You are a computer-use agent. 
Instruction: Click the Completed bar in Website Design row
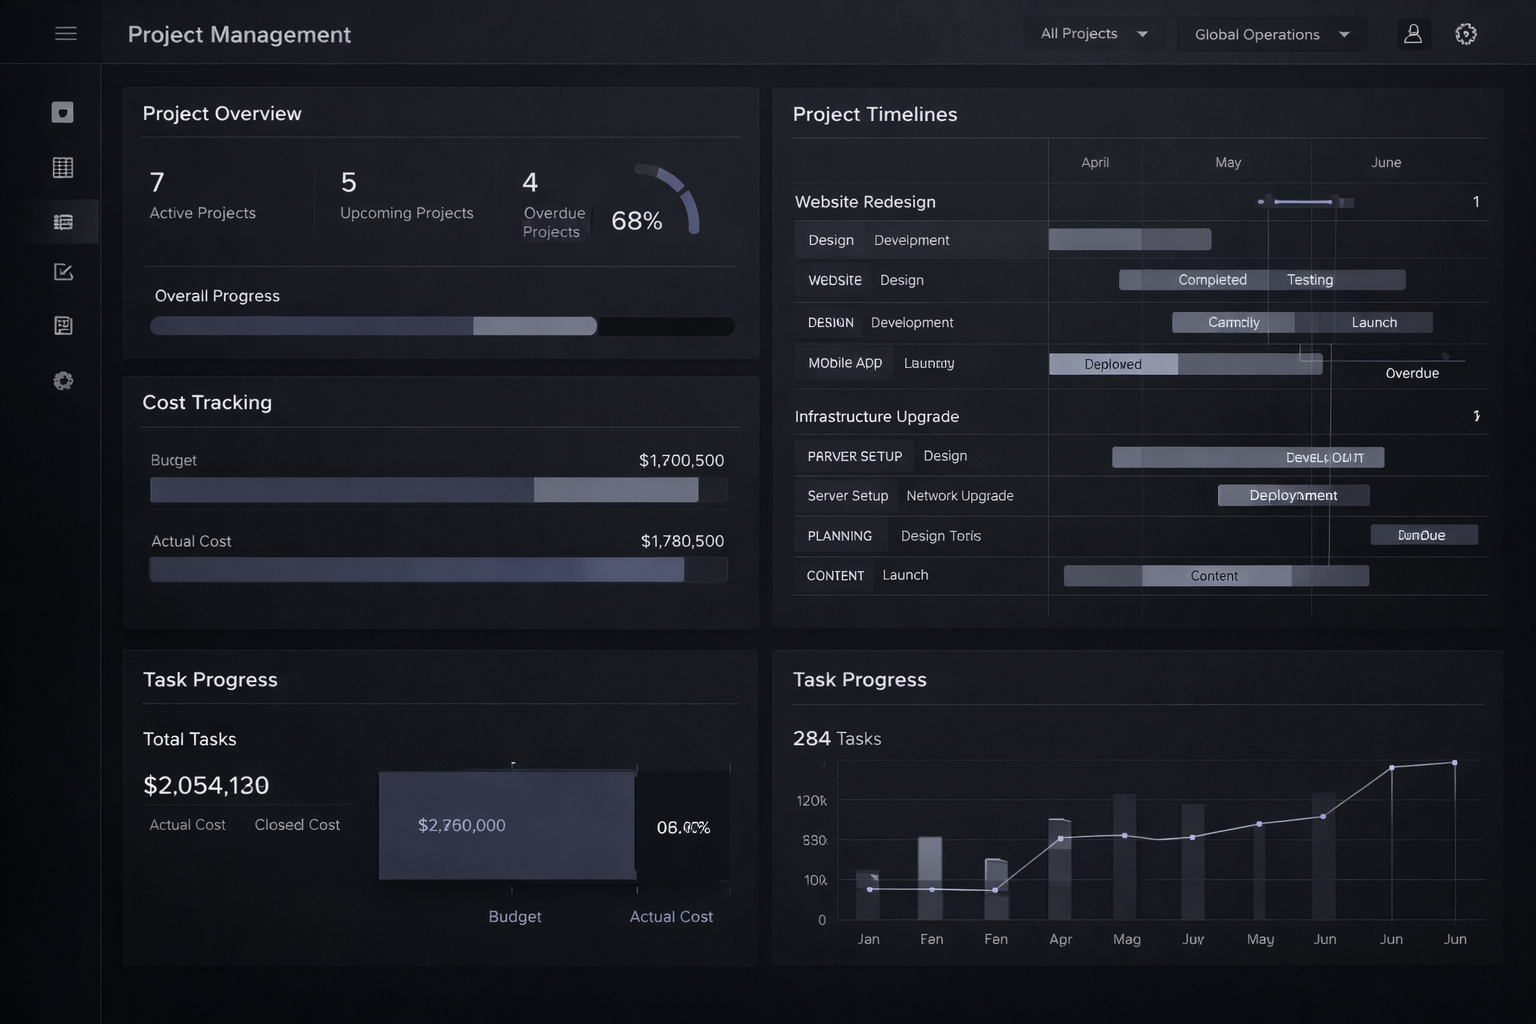(x=1212, y=280)
